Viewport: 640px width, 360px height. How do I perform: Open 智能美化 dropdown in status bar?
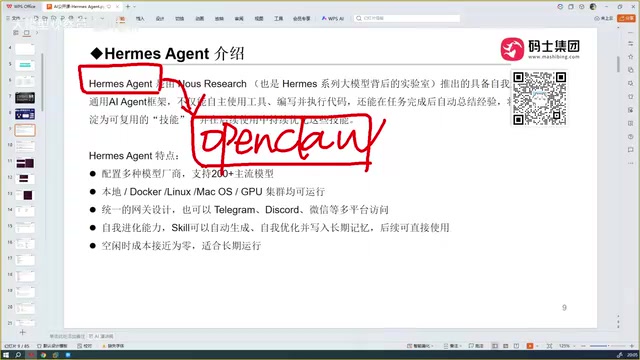click(x=420, y=346)
